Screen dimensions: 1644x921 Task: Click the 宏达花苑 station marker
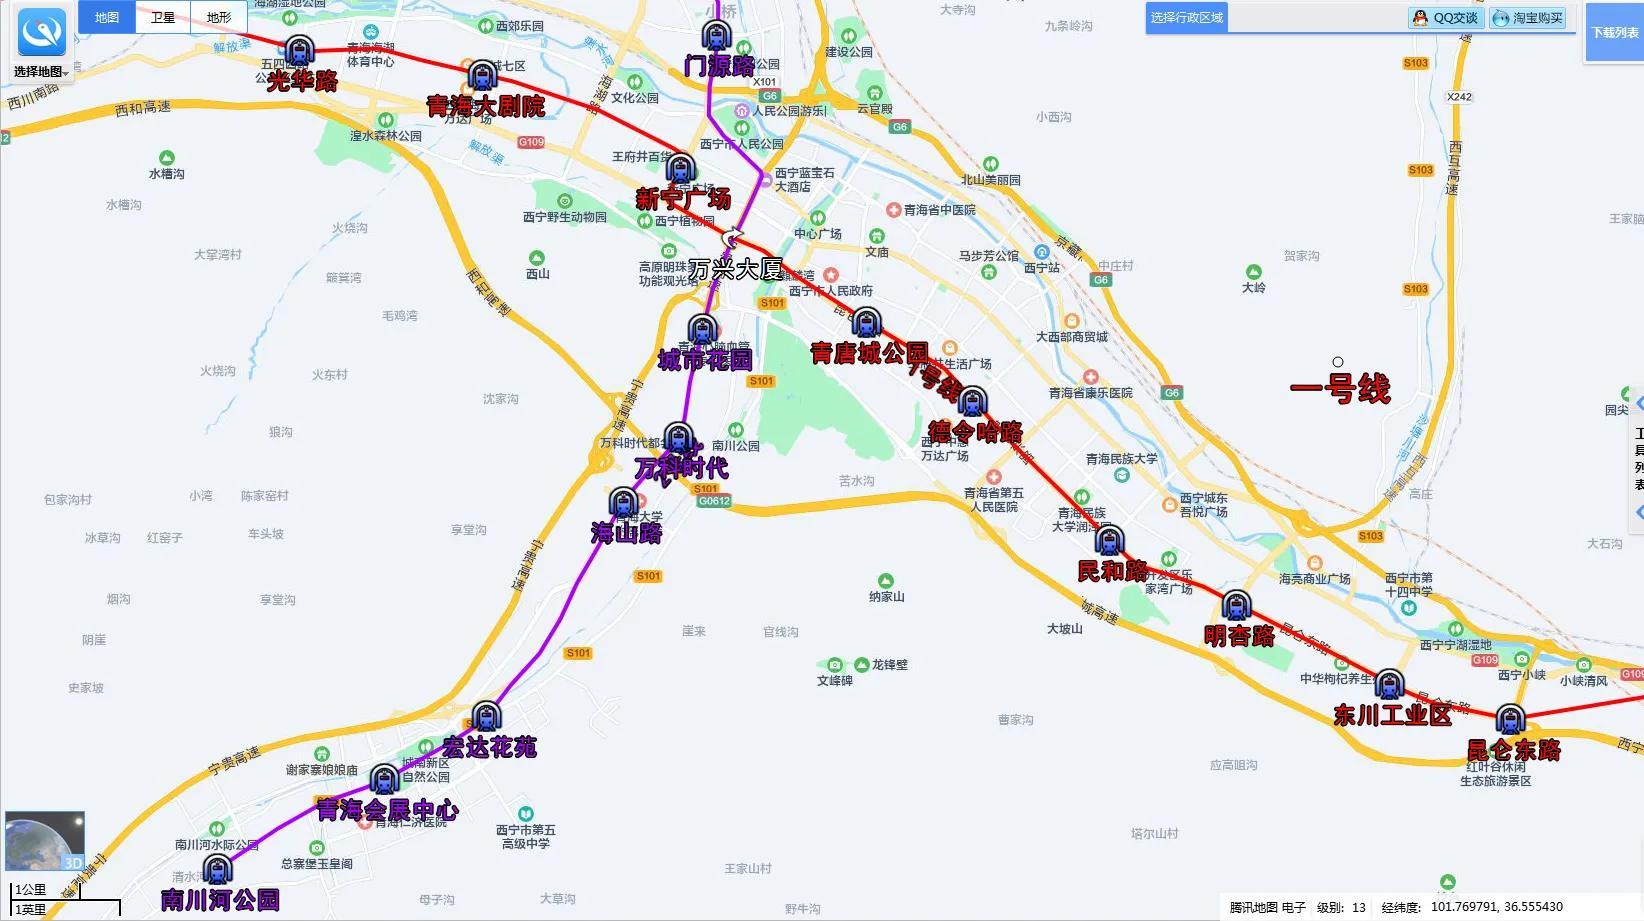pos(486,717)
